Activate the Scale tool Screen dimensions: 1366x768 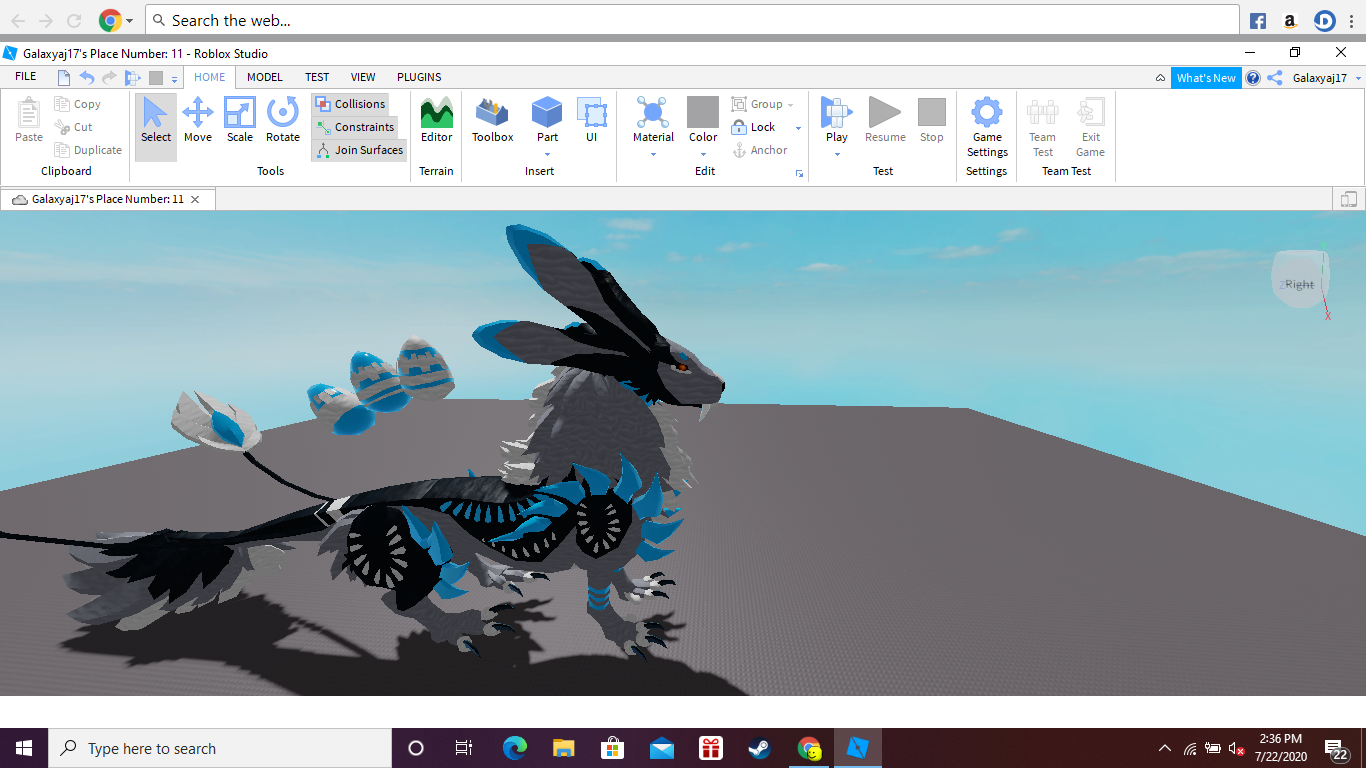[x=240, y=121]
